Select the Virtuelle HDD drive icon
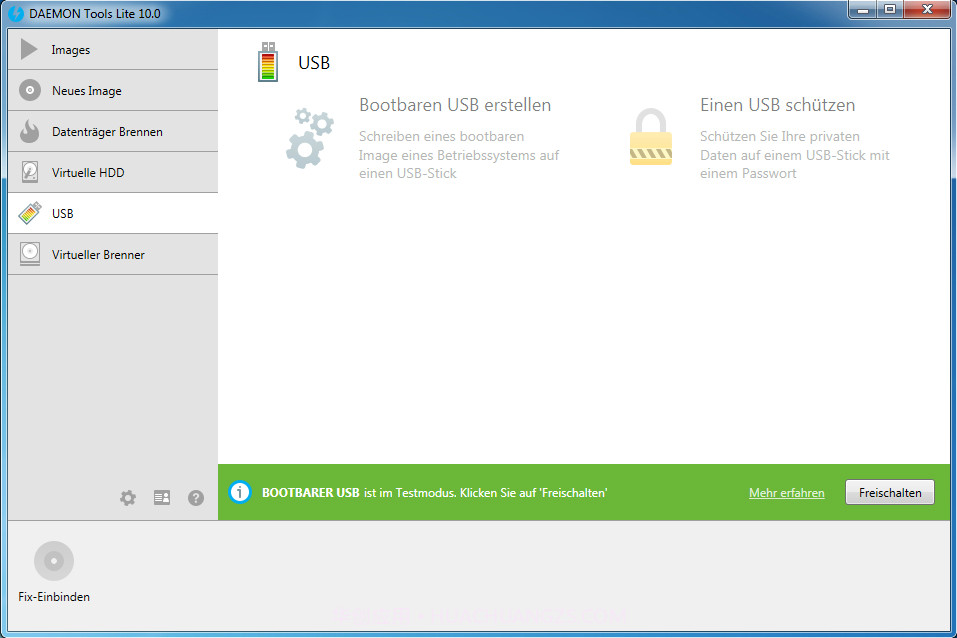This screenshot has width=957, height=638. (x=30, y=172)
